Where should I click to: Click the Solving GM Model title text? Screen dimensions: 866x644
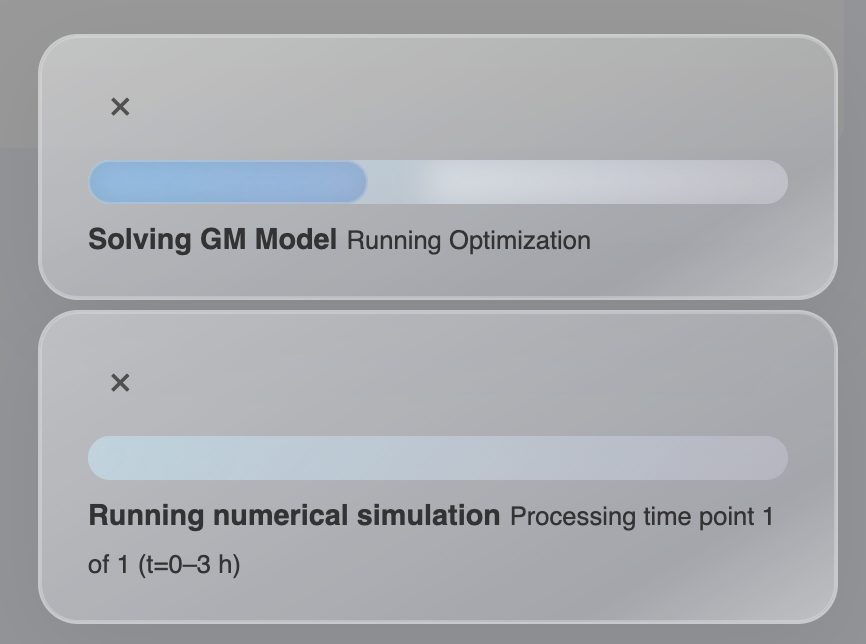pyautogui.click(x=210, y=240)
